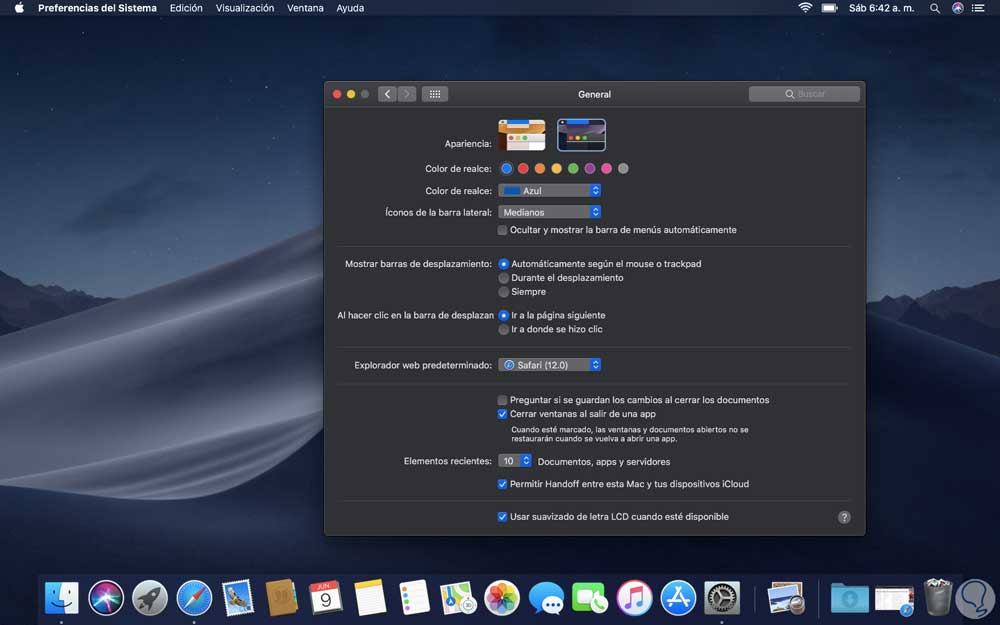This screenshot has width=1000, height=625.
Task: Open Messages bubble icon in Dock
Action: [x=547, y=598]
